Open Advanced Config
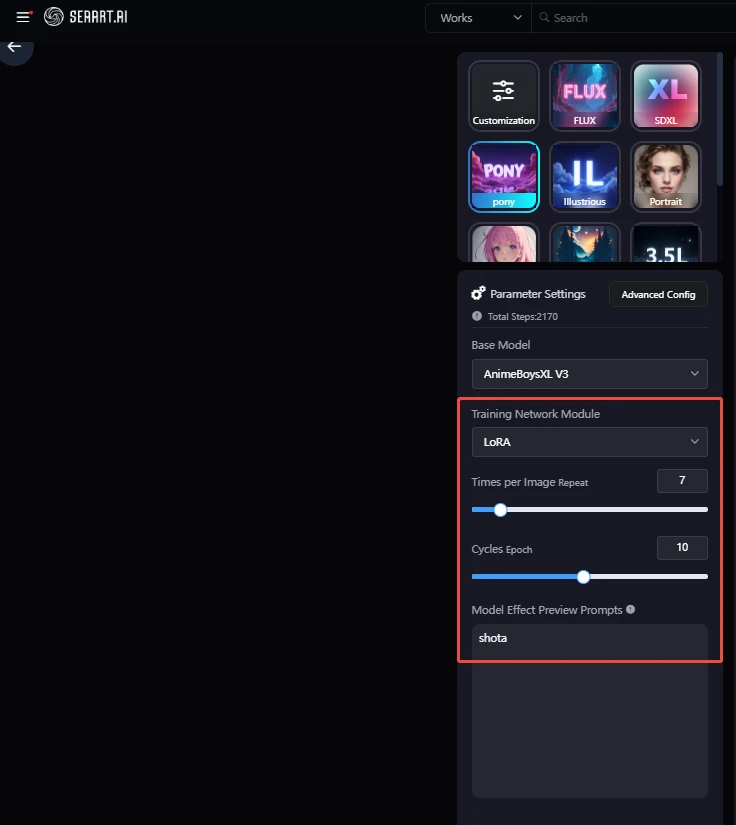Image resolution: width=736 pixels, height=825 pixels. pos(658,295)
